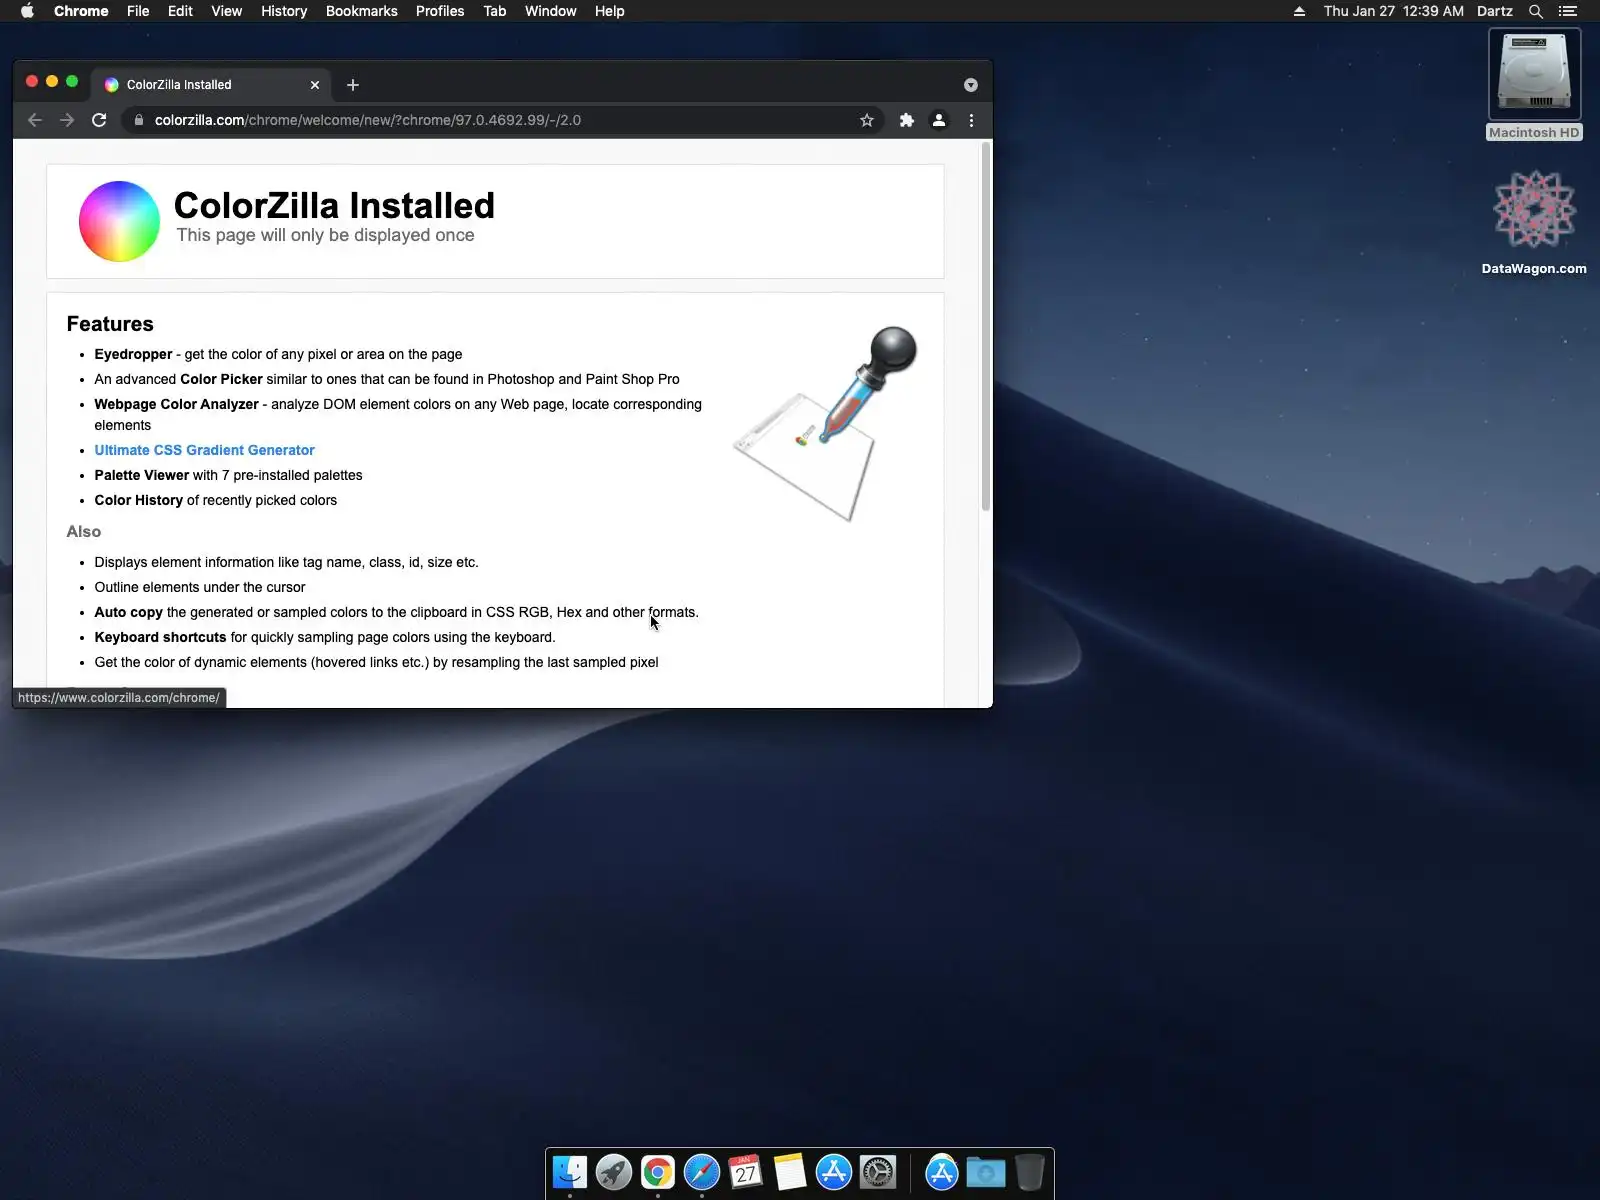Select the Macintosh HD desktop icon
The image size is (1600, 1200).
click(1535, 86)
